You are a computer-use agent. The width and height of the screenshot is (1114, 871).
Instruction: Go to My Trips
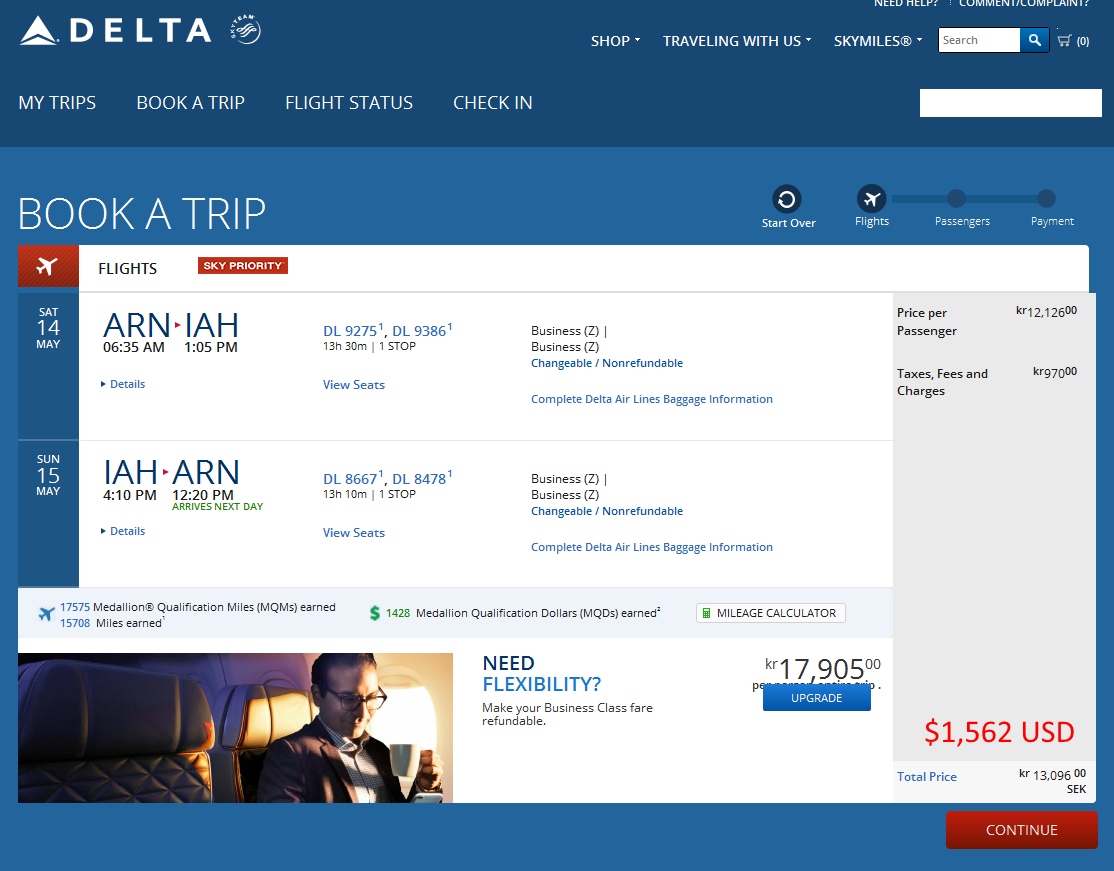pos(57,103)
